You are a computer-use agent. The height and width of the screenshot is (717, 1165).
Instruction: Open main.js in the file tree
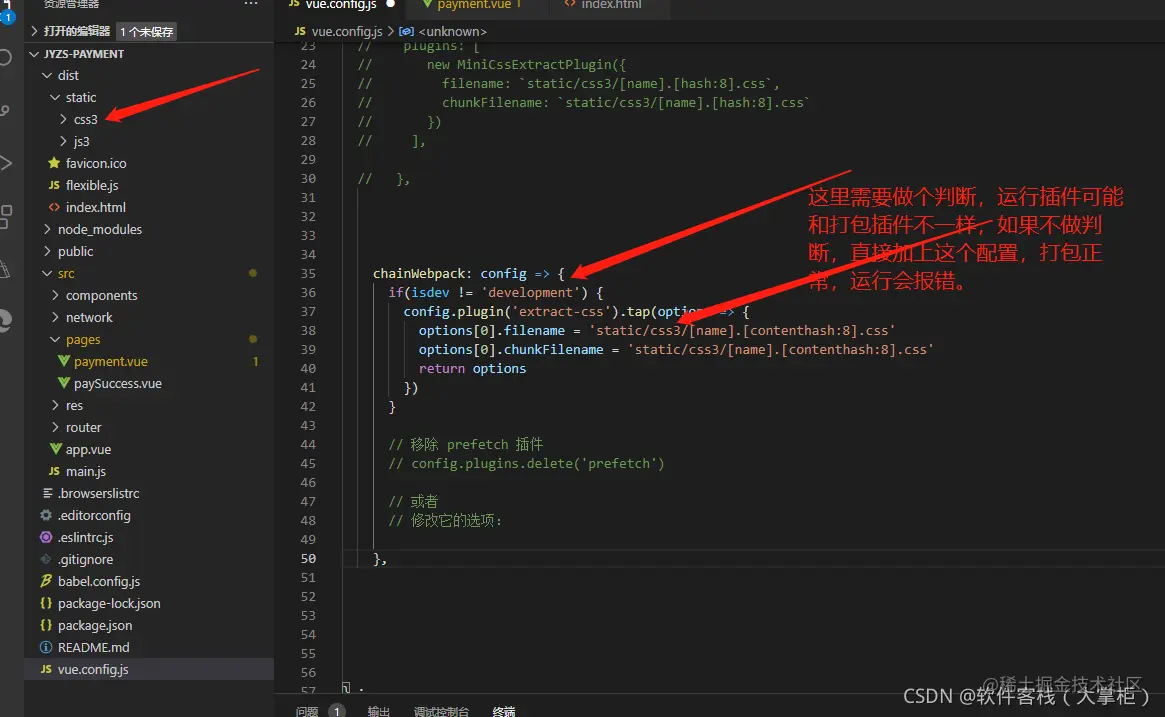pos(85,471)
